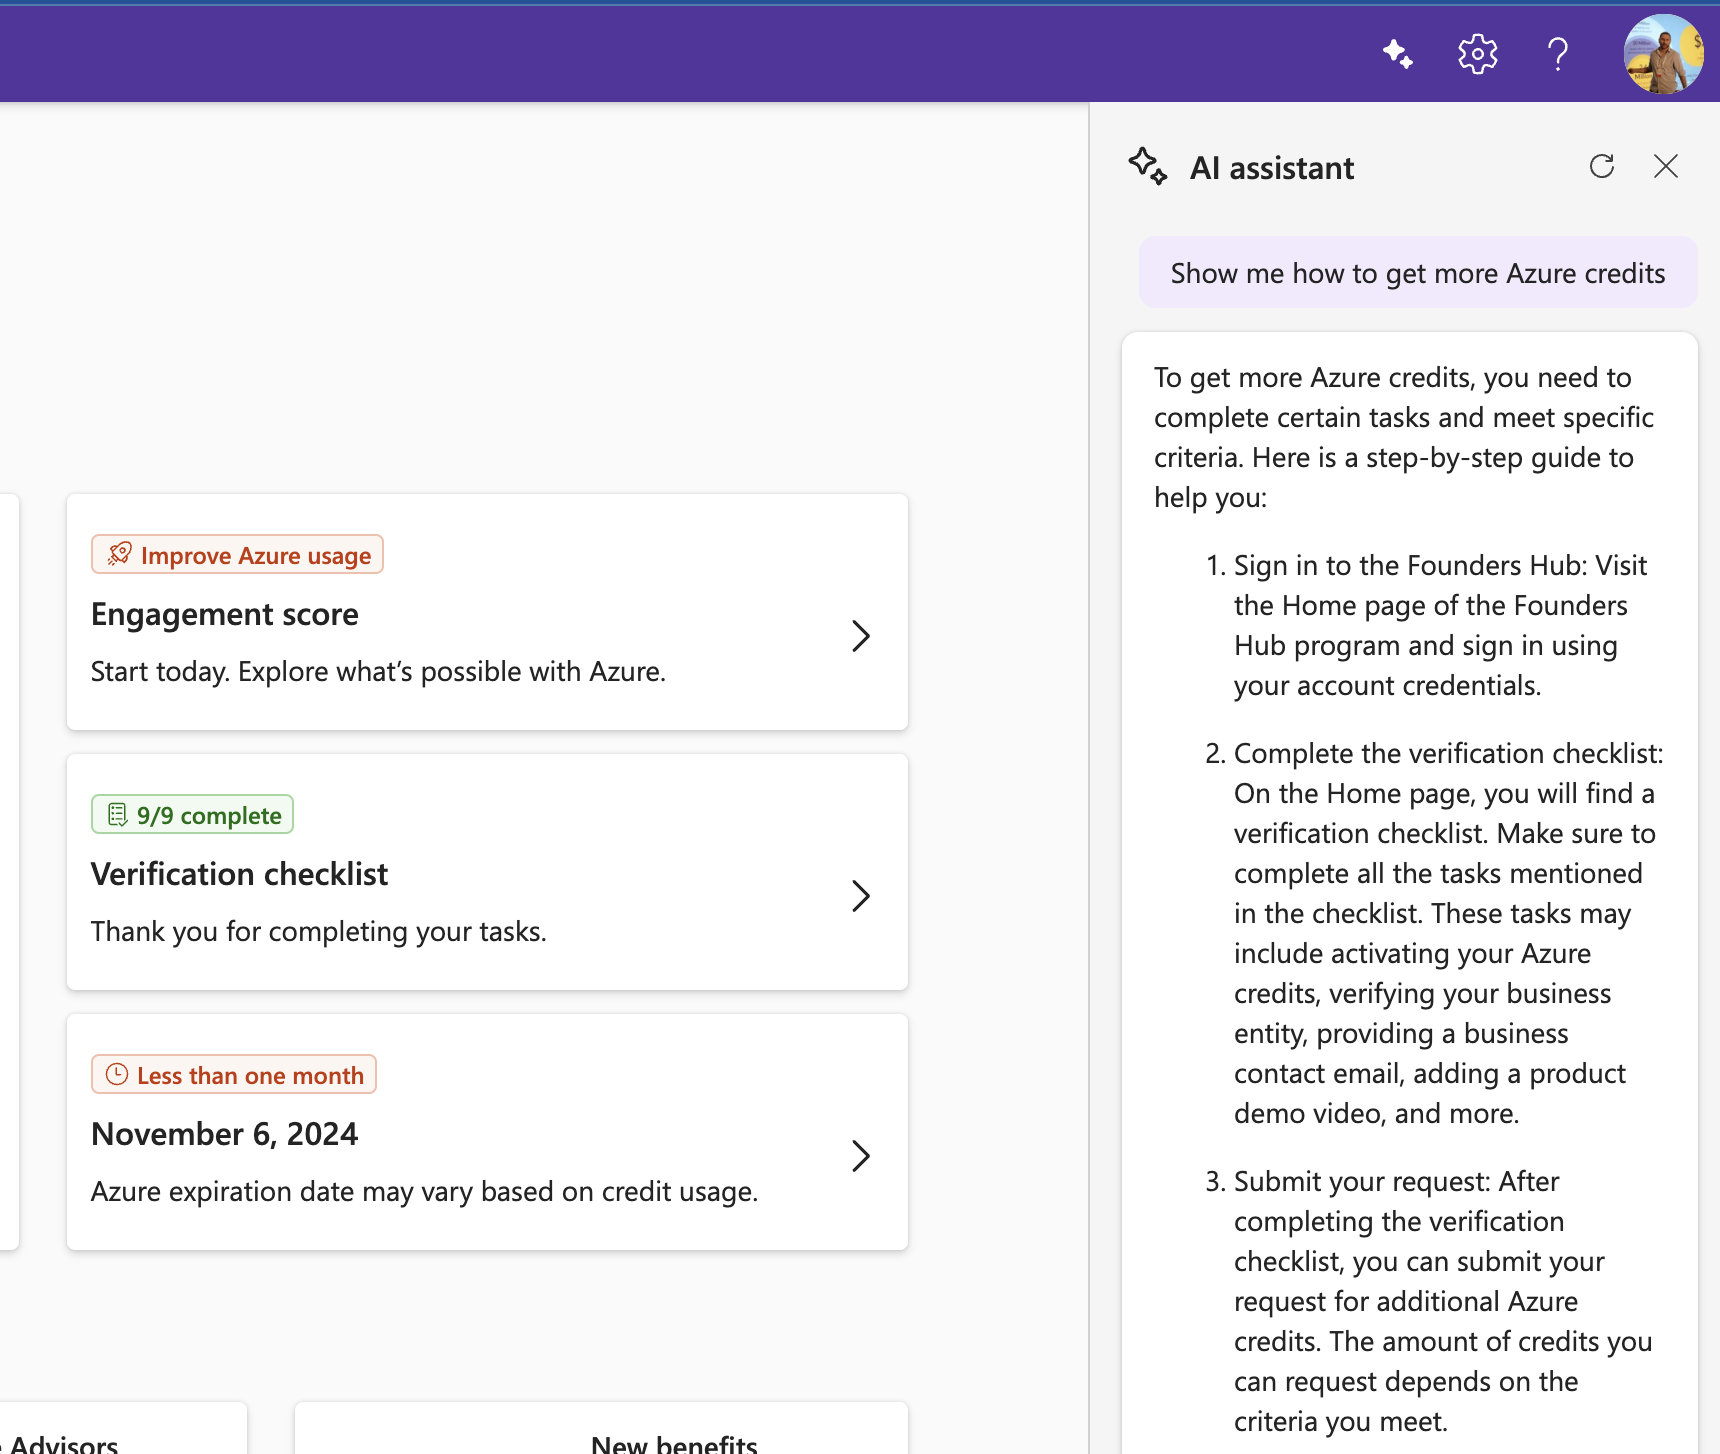Screen dimensions: 1720x1454
Task: Click 'Thank you for completing your tasks.' text
Action: (x=319, y=932)
